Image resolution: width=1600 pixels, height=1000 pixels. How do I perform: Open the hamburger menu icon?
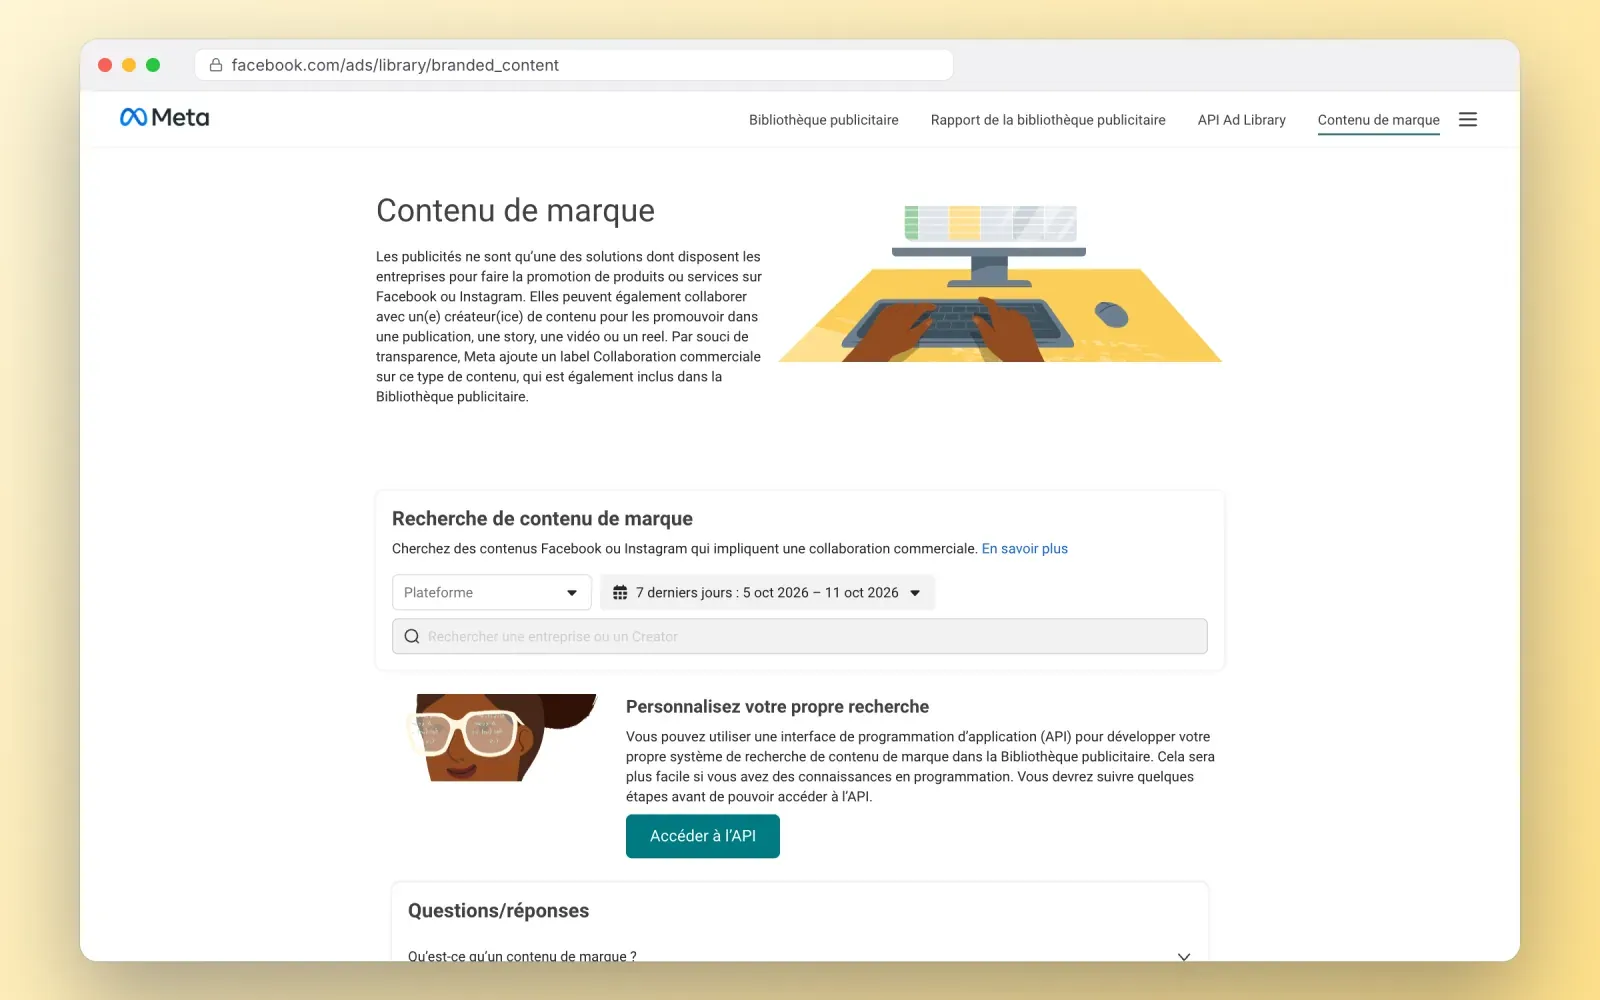click(1468, 120)
